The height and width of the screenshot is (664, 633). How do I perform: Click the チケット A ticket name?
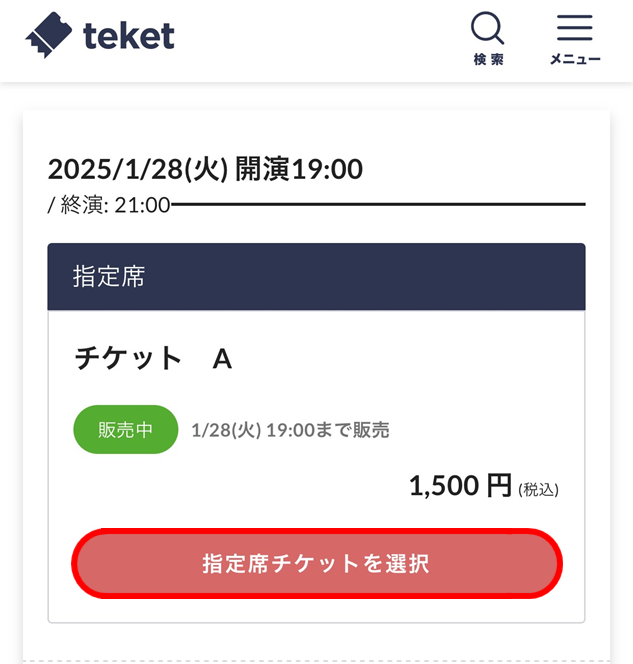153,359
